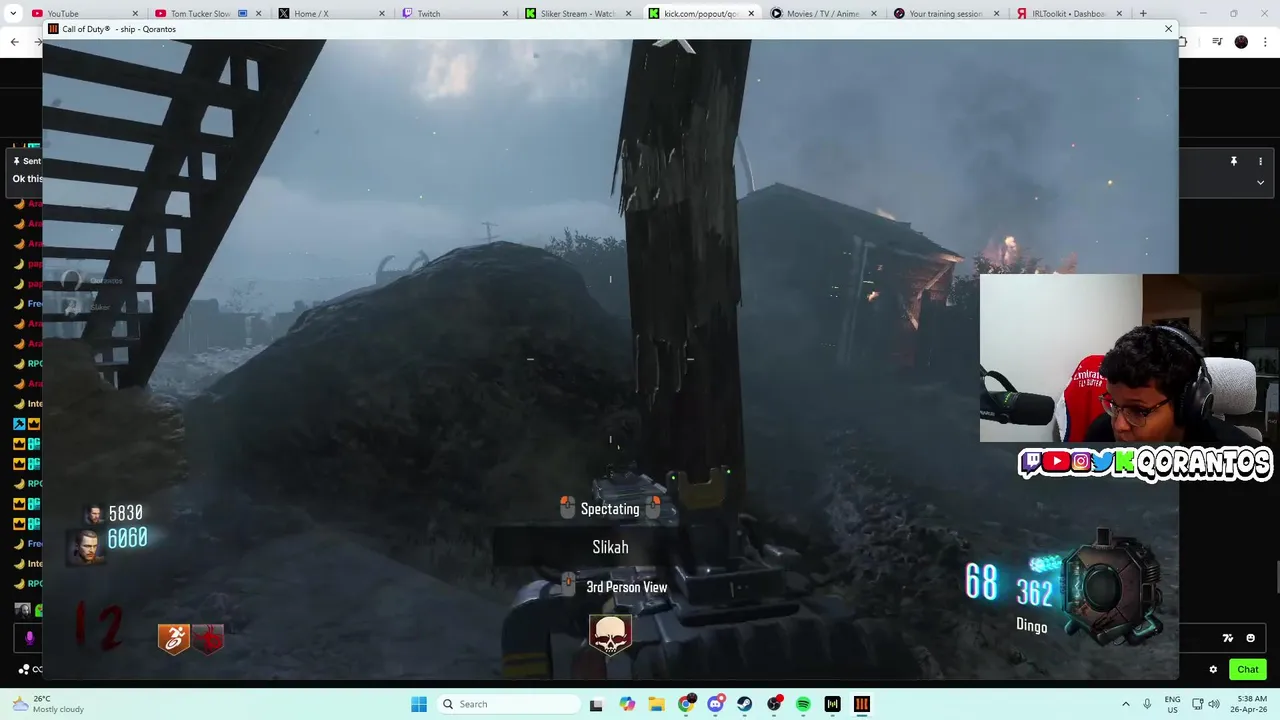Close the YouTube tab
The height and width of the screenshot is (720, 1280).
point(135,14)
